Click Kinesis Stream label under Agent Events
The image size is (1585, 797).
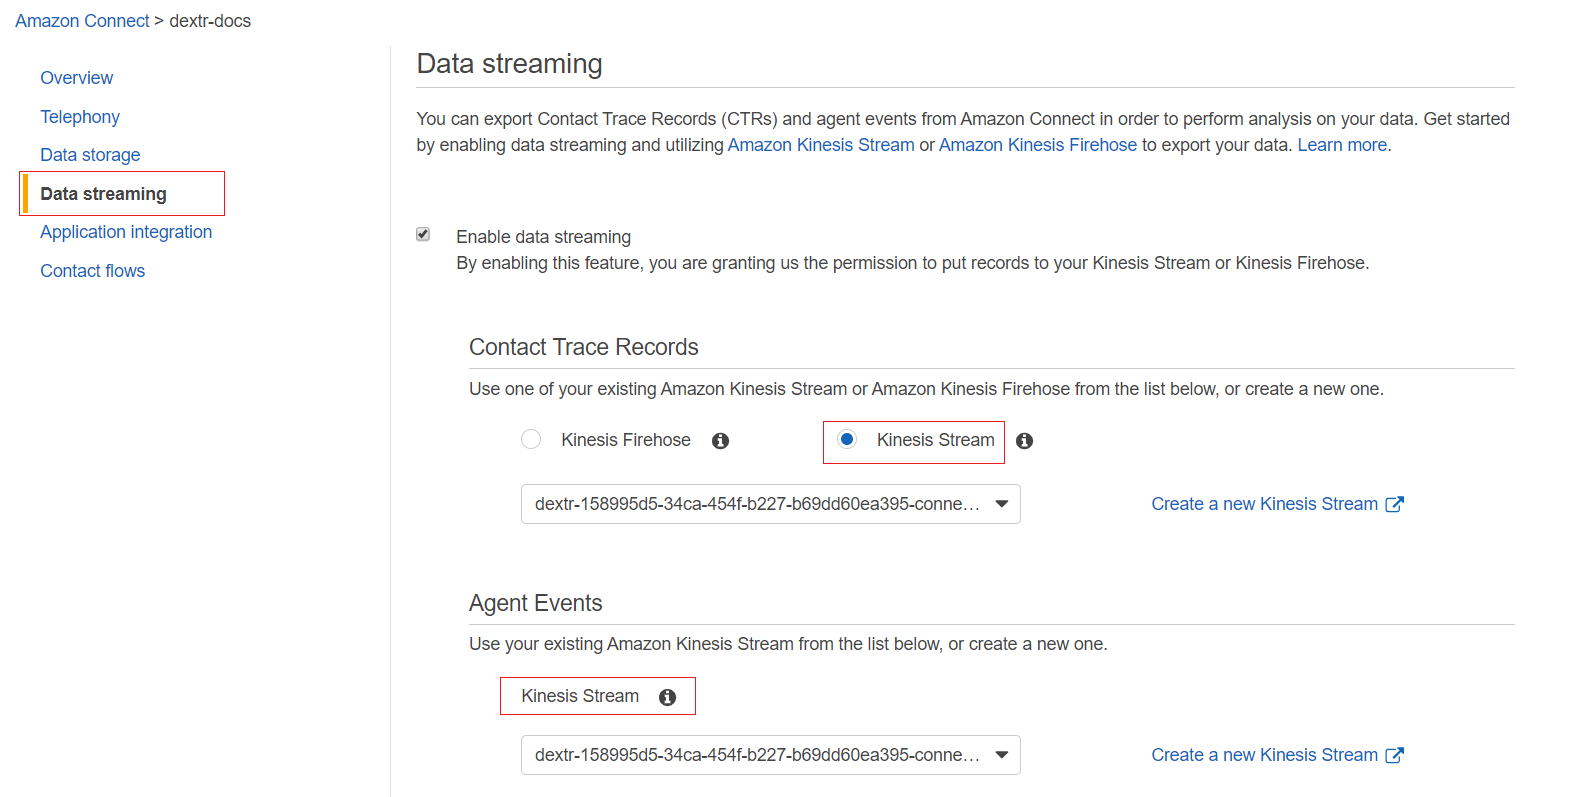580,696
